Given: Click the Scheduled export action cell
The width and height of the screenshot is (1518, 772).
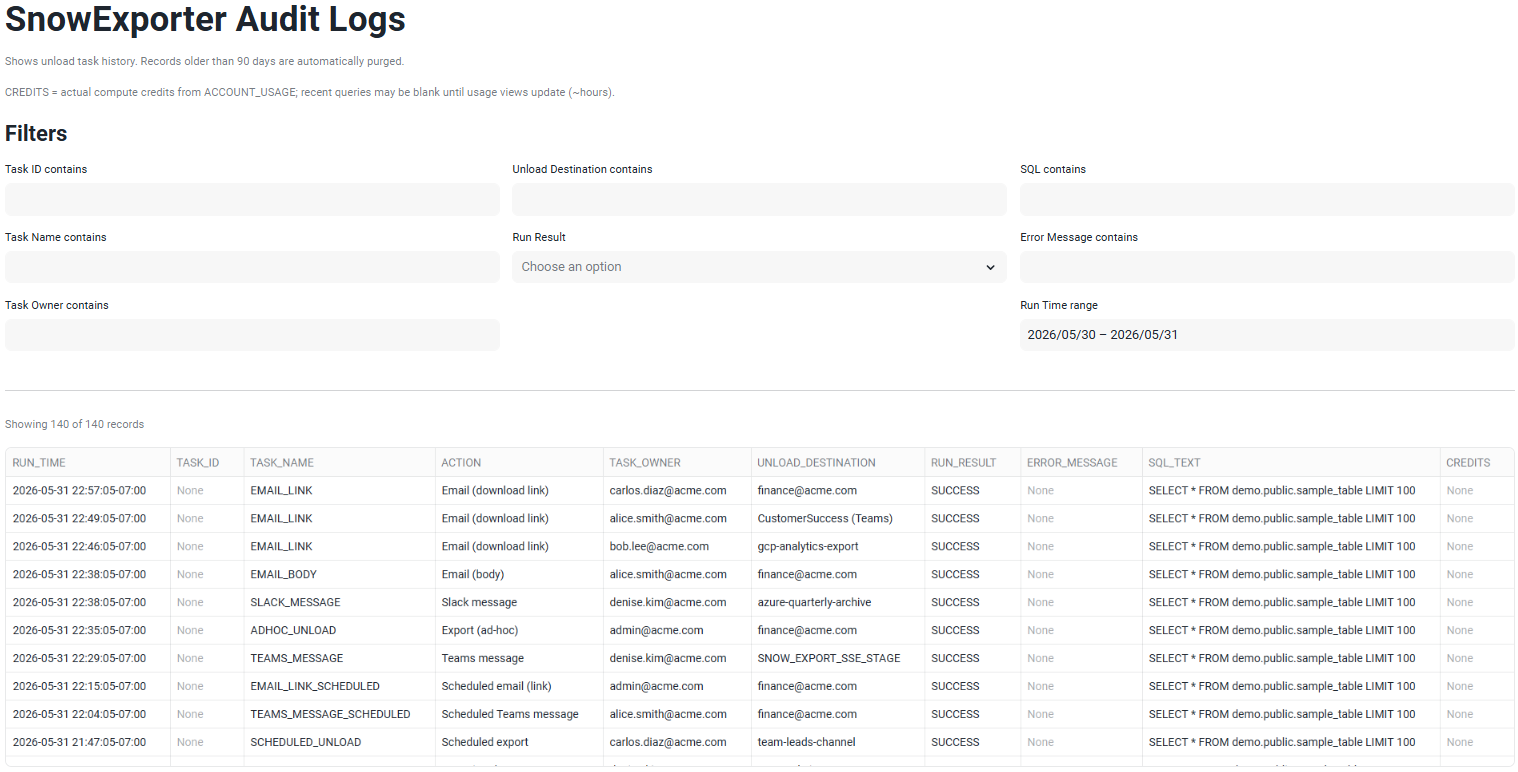Looking at the screenshot, I should click(x=519, y=743).
